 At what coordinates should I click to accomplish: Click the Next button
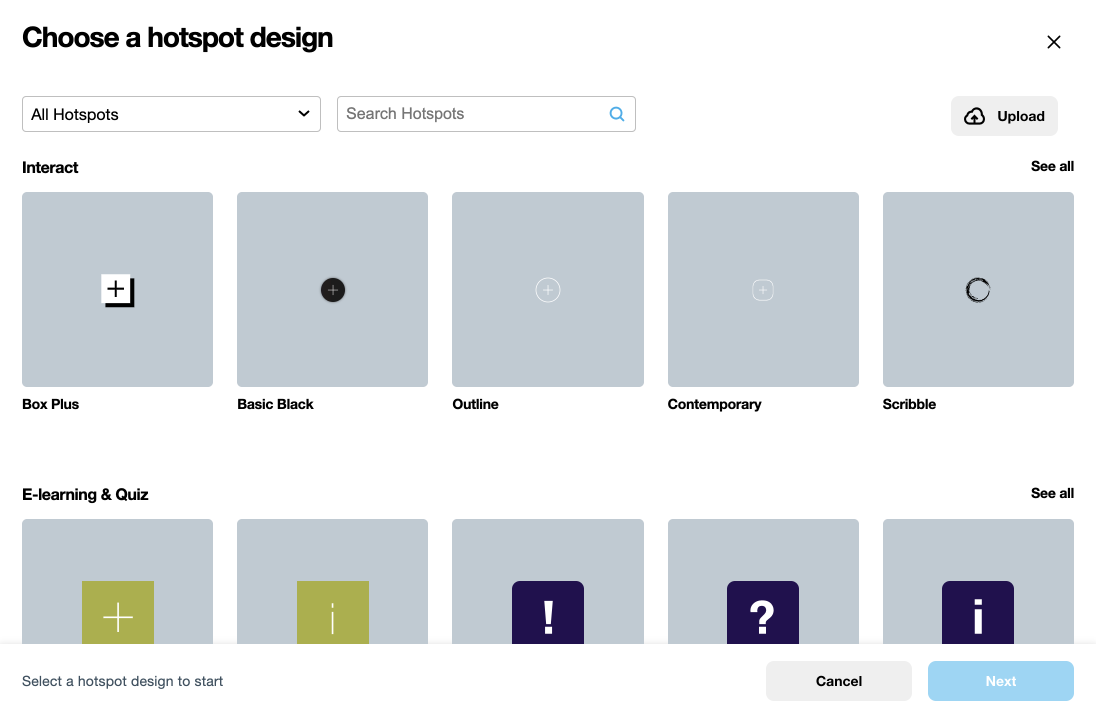[x=1000, y=681]
